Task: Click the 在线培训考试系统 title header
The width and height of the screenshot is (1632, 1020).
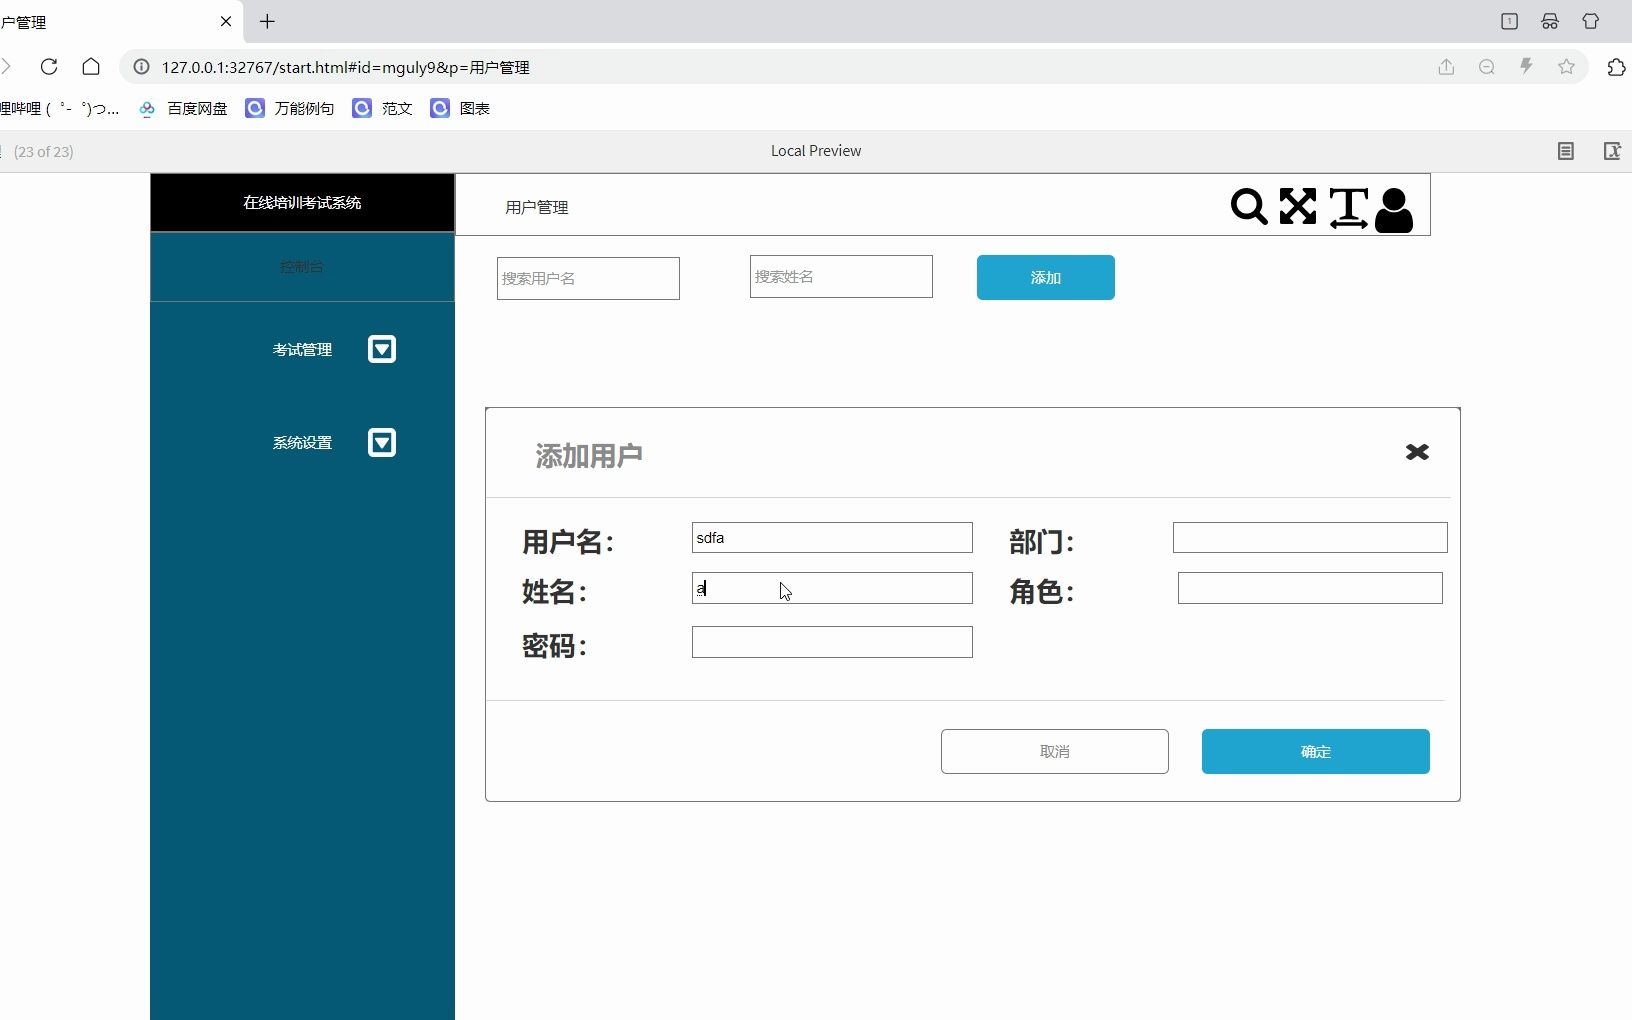Action: pyautogui.click(x=302, y=202)
